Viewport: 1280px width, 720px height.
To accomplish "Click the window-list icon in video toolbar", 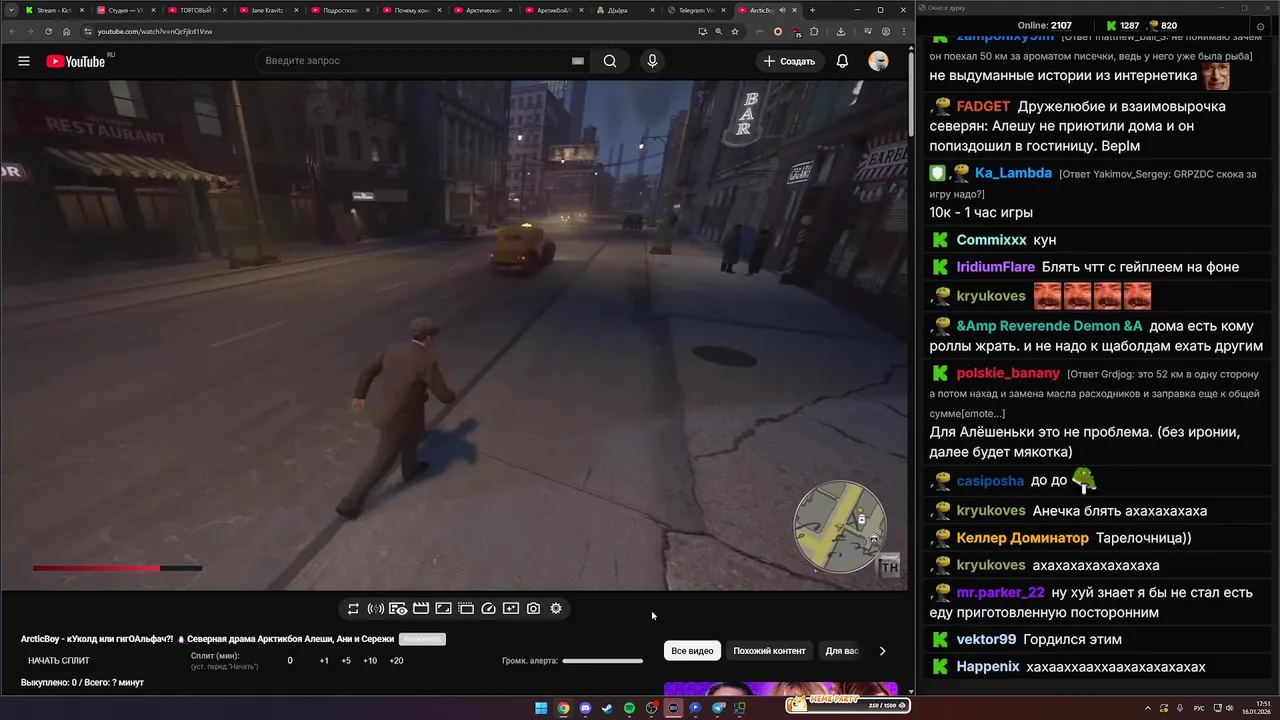I will pyautogui.click(x=466, y=608).
